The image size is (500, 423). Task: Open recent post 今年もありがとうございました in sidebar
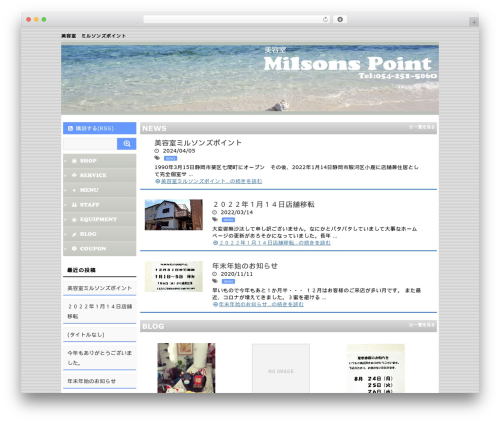point(100,357)
